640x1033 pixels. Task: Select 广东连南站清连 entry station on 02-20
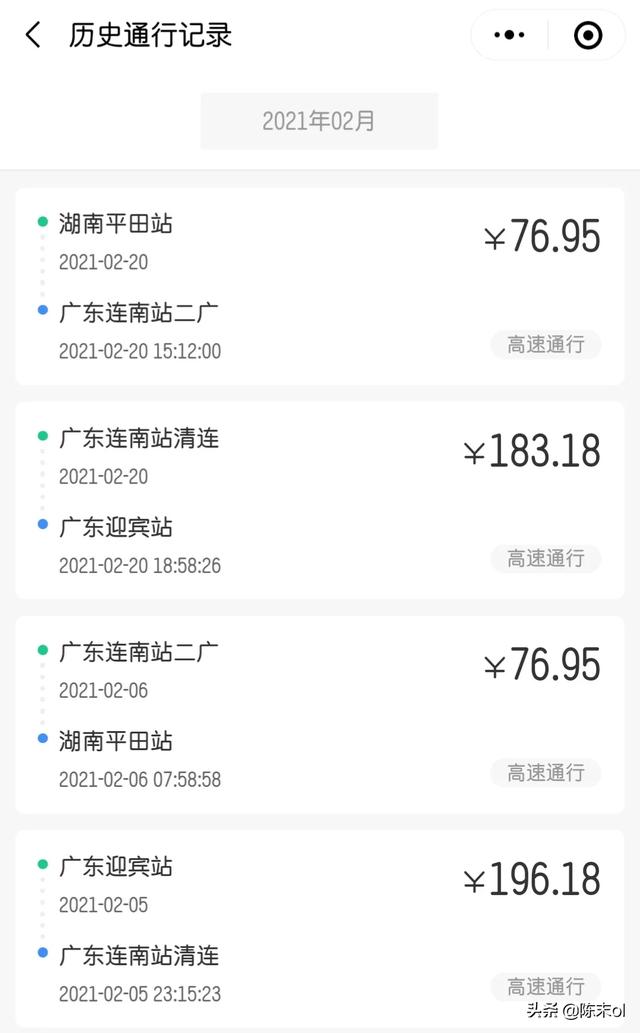pyautogui.click(x=139, y=437)
